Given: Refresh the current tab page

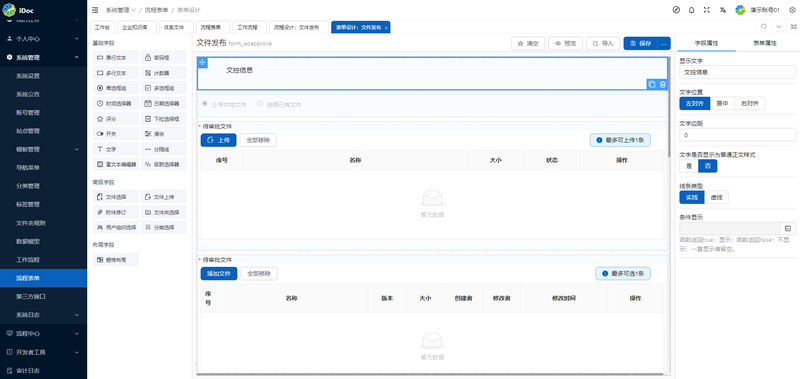Looking at the screenshot, I should pos(763,27).
